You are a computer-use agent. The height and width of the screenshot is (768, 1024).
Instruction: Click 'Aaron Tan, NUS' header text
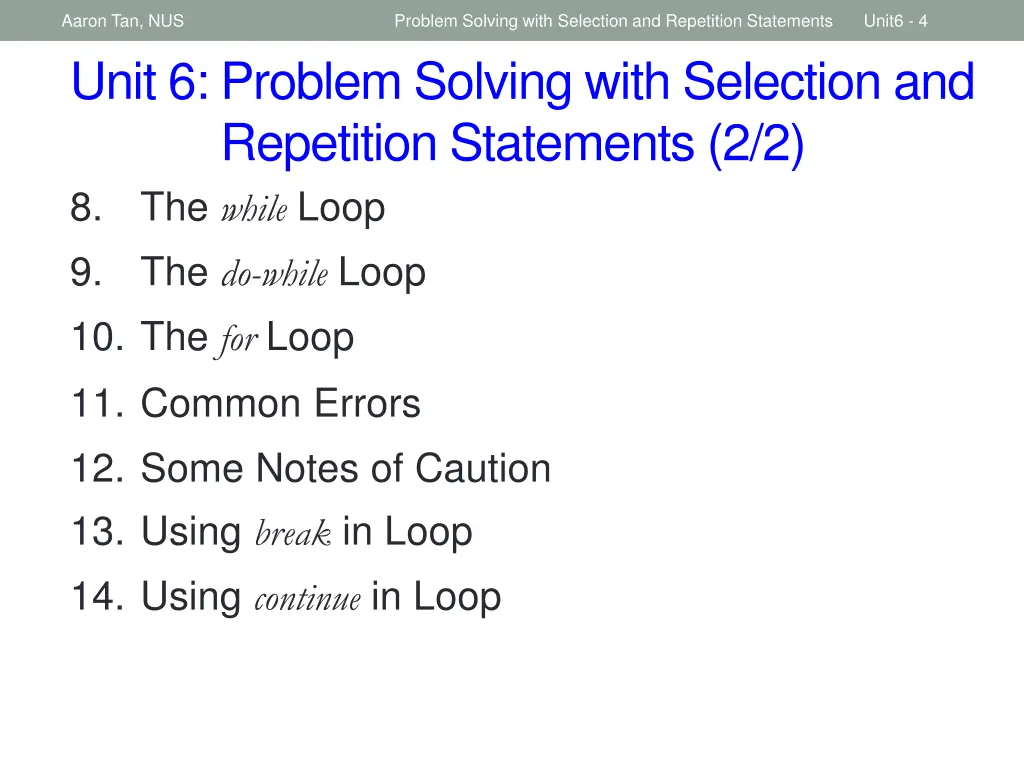[123, 21]
